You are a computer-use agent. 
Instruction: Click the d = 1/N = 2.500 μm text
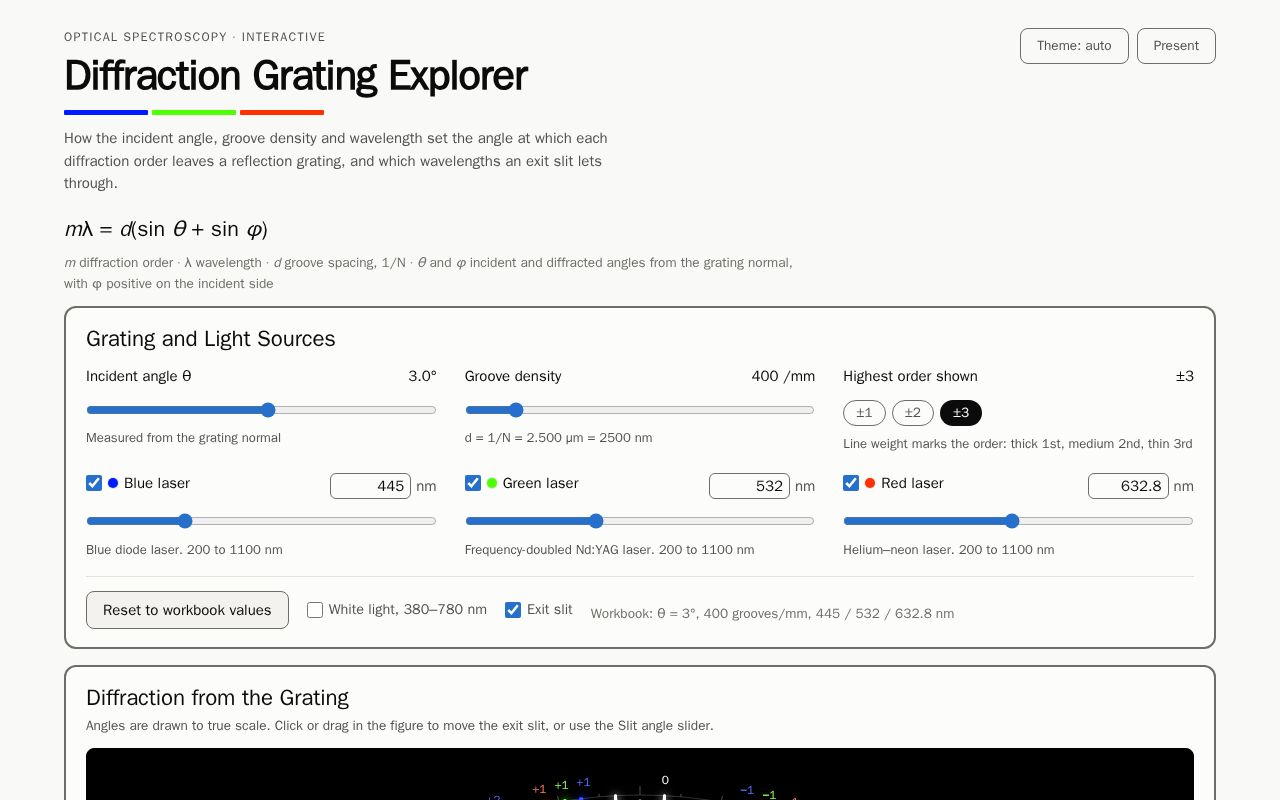pyautogui.click(x=558, y=438)
